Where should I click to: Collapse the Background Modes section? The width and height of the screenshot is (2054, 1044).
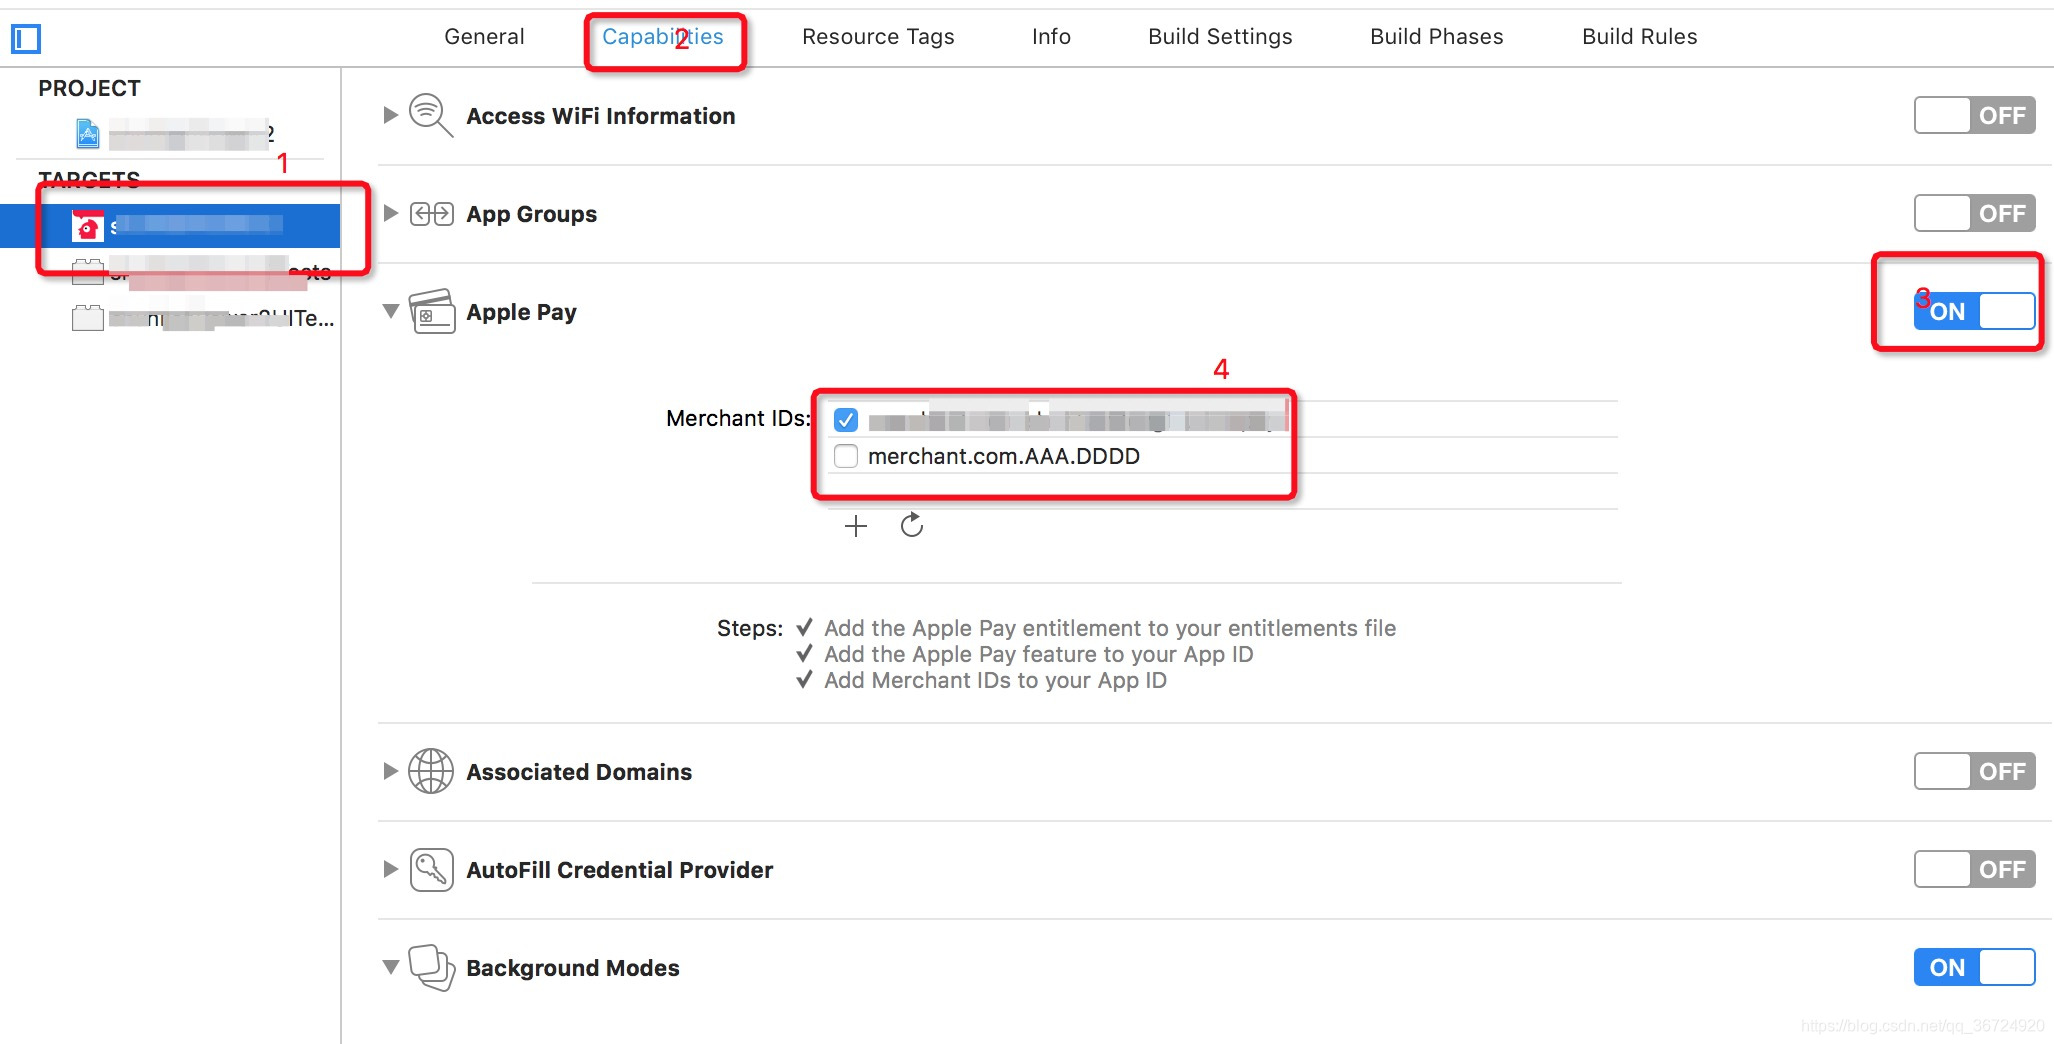(391, 967)
